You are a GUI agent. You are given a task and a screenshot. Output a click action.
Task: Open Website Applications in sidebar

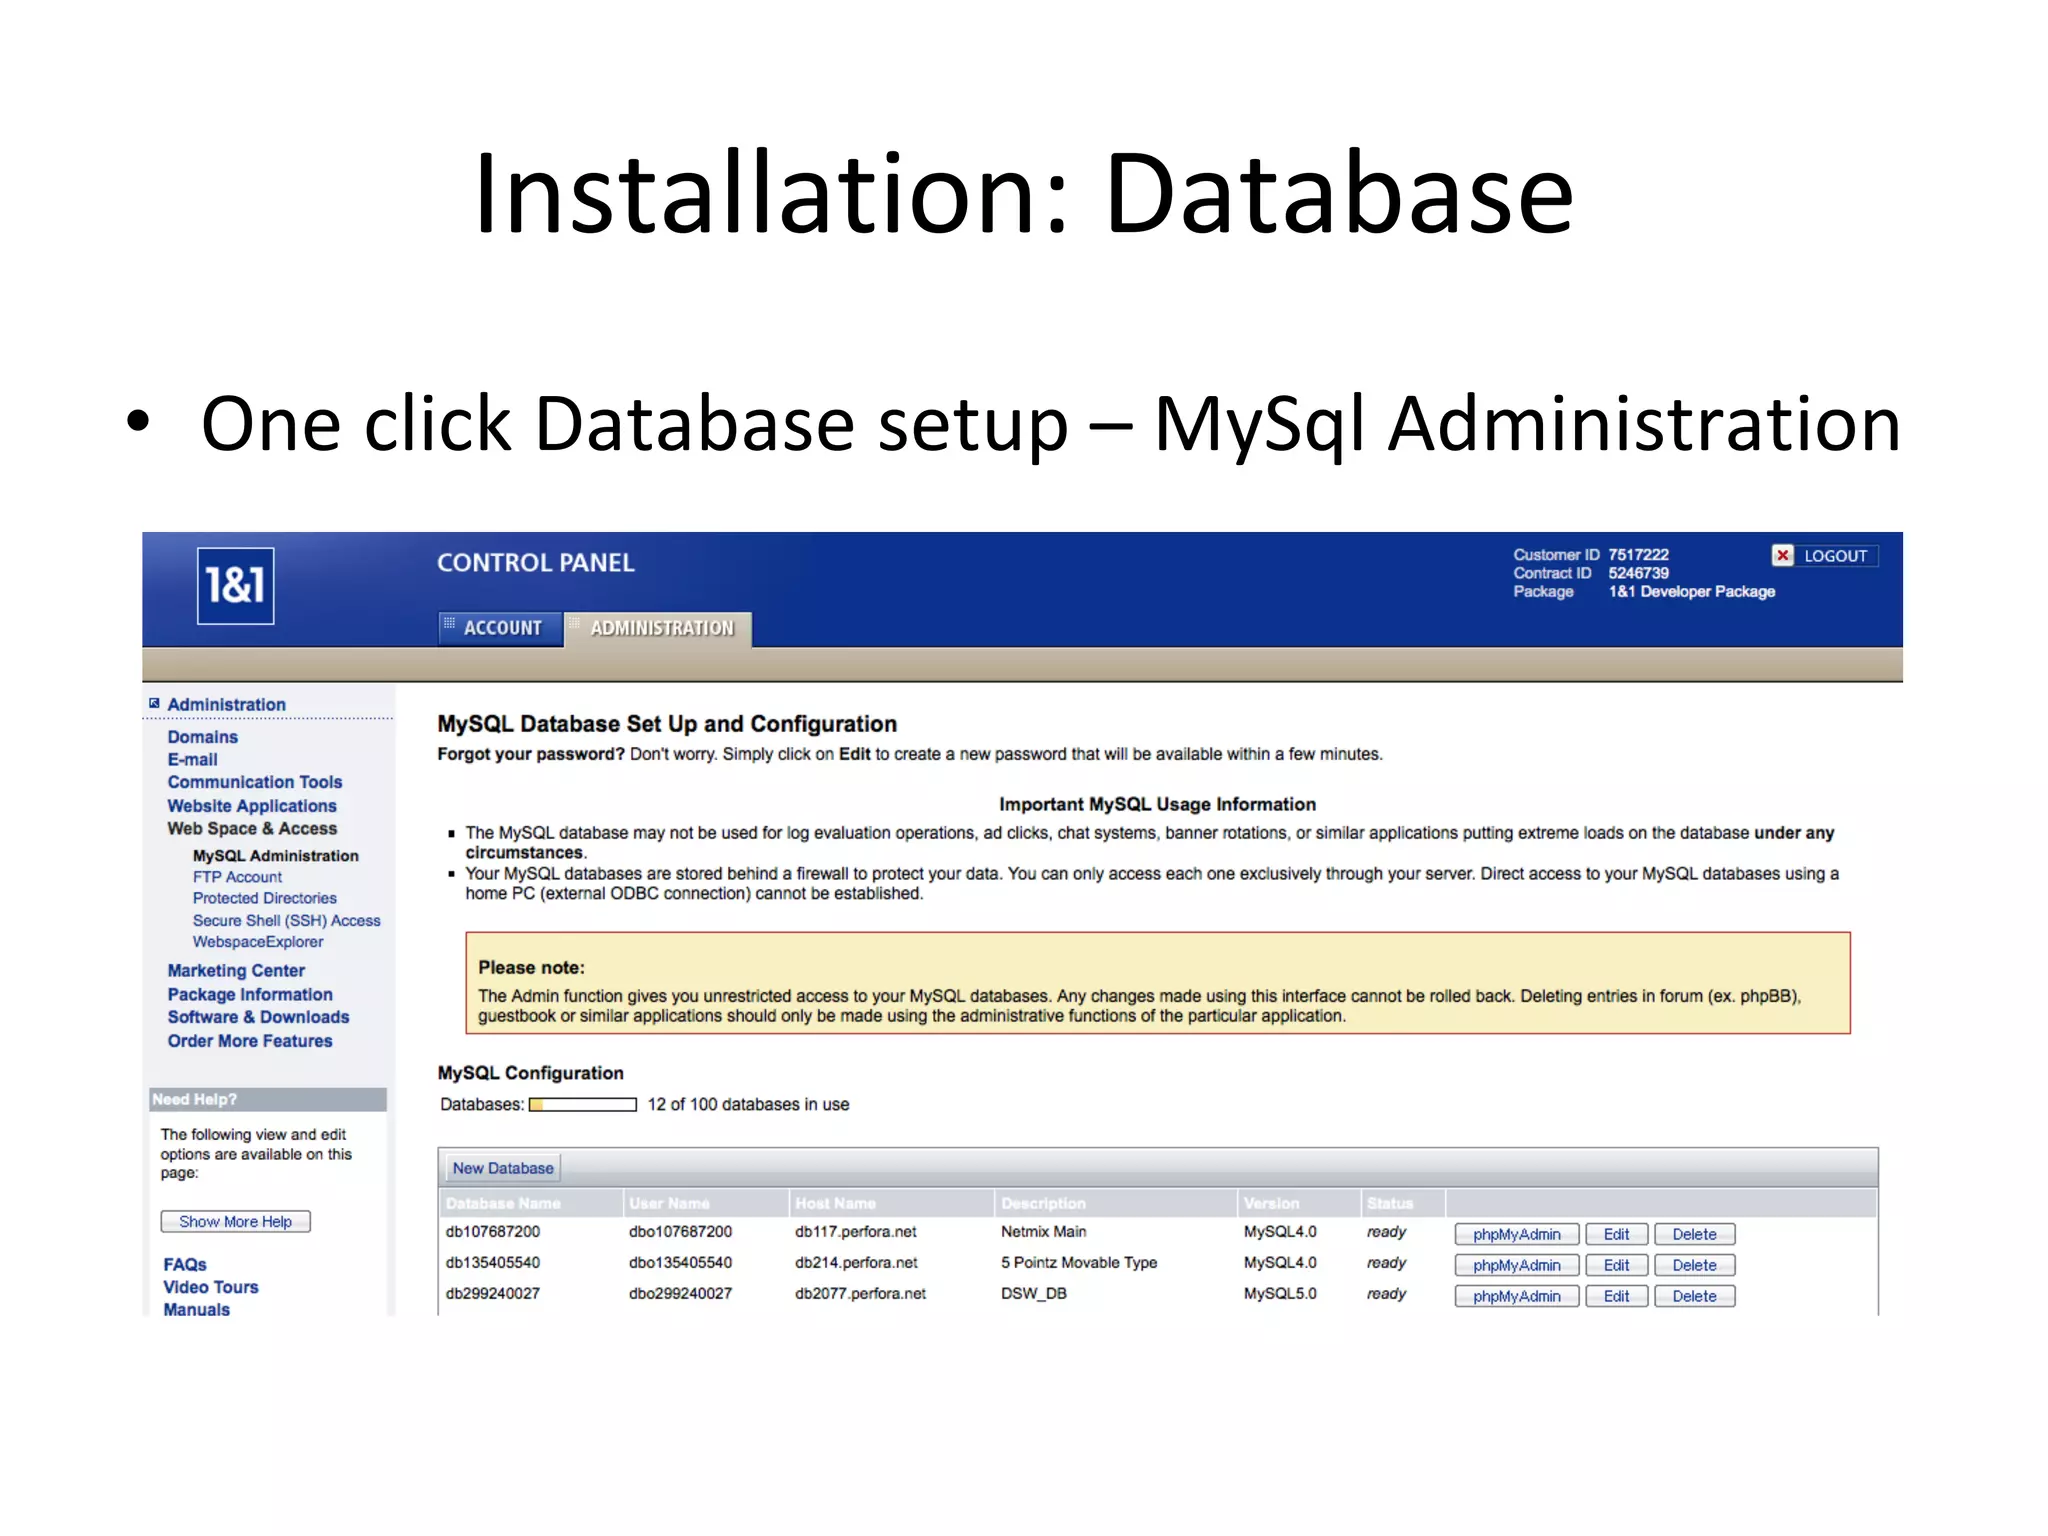pos(251,806)
